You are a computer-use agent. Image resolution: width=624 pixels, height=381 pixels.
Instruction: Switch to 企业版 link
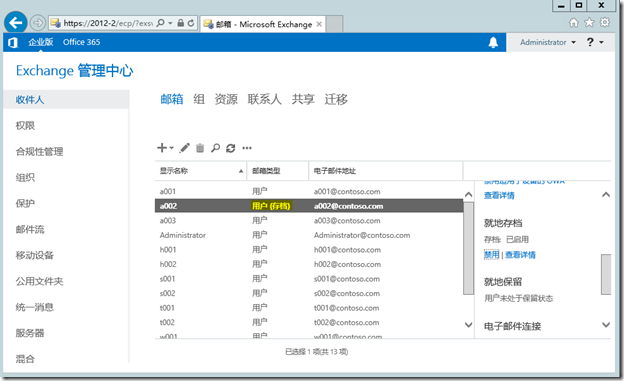tap(41, 42)
